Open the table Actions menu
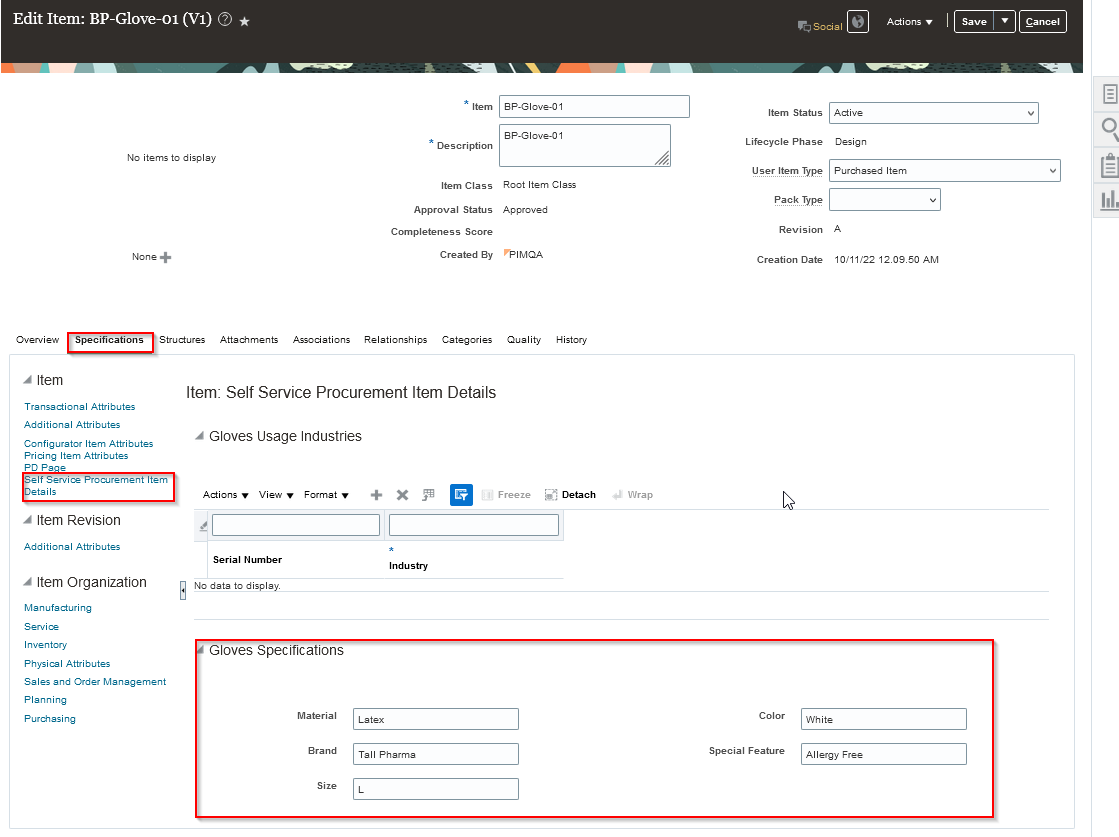This screenshot has width=1119, height=837. [x=226, y=494]
